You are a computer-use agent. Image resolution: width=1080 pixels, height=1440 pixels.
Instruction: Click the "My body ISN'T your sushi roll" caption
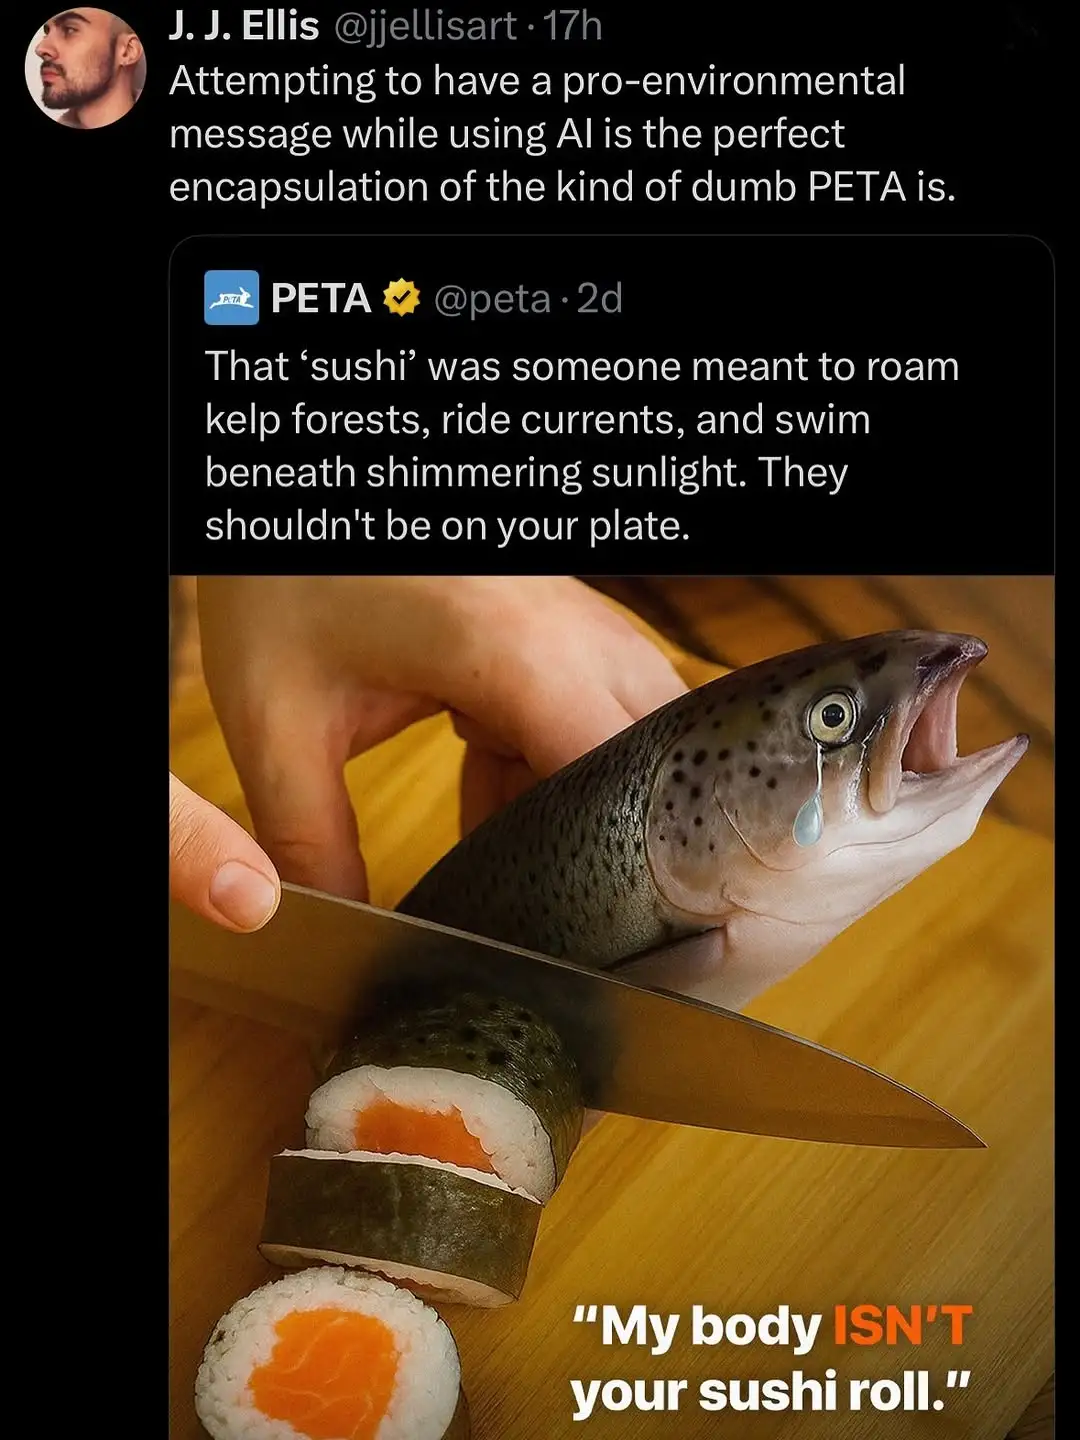point(770,1359)
